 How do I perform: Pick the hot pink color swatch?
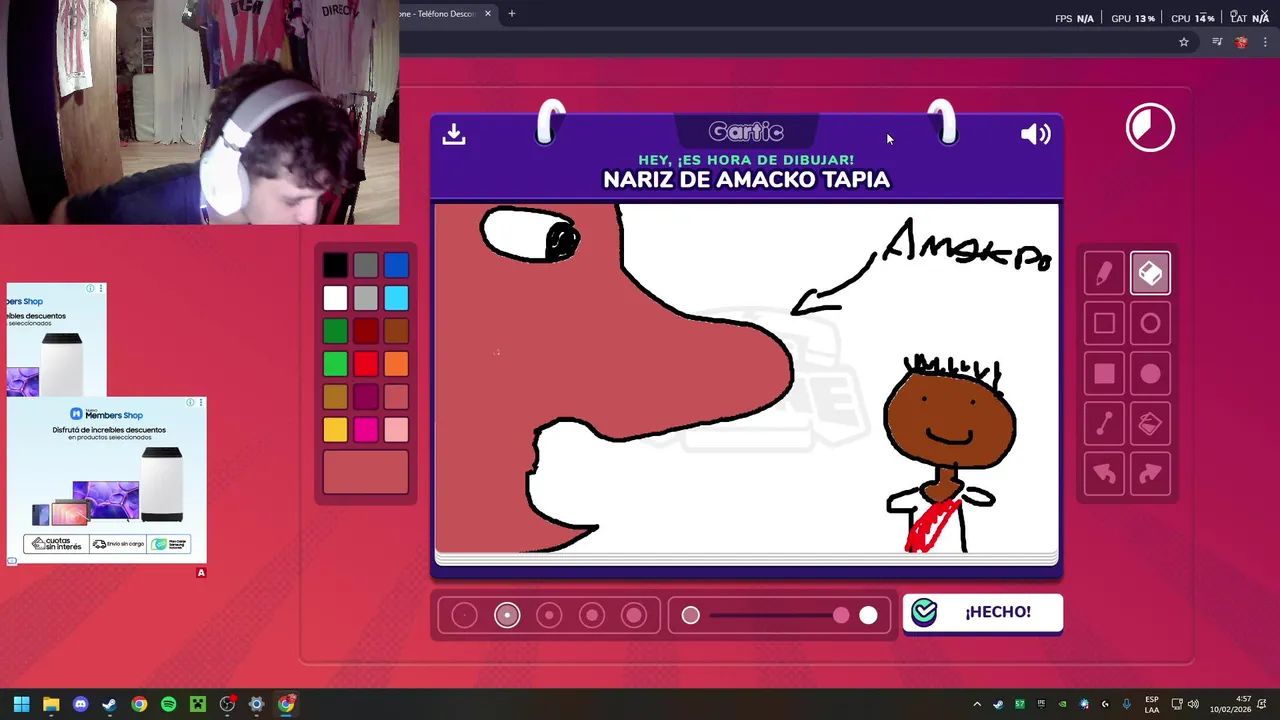pyautogui.click(x=366, y=430)
